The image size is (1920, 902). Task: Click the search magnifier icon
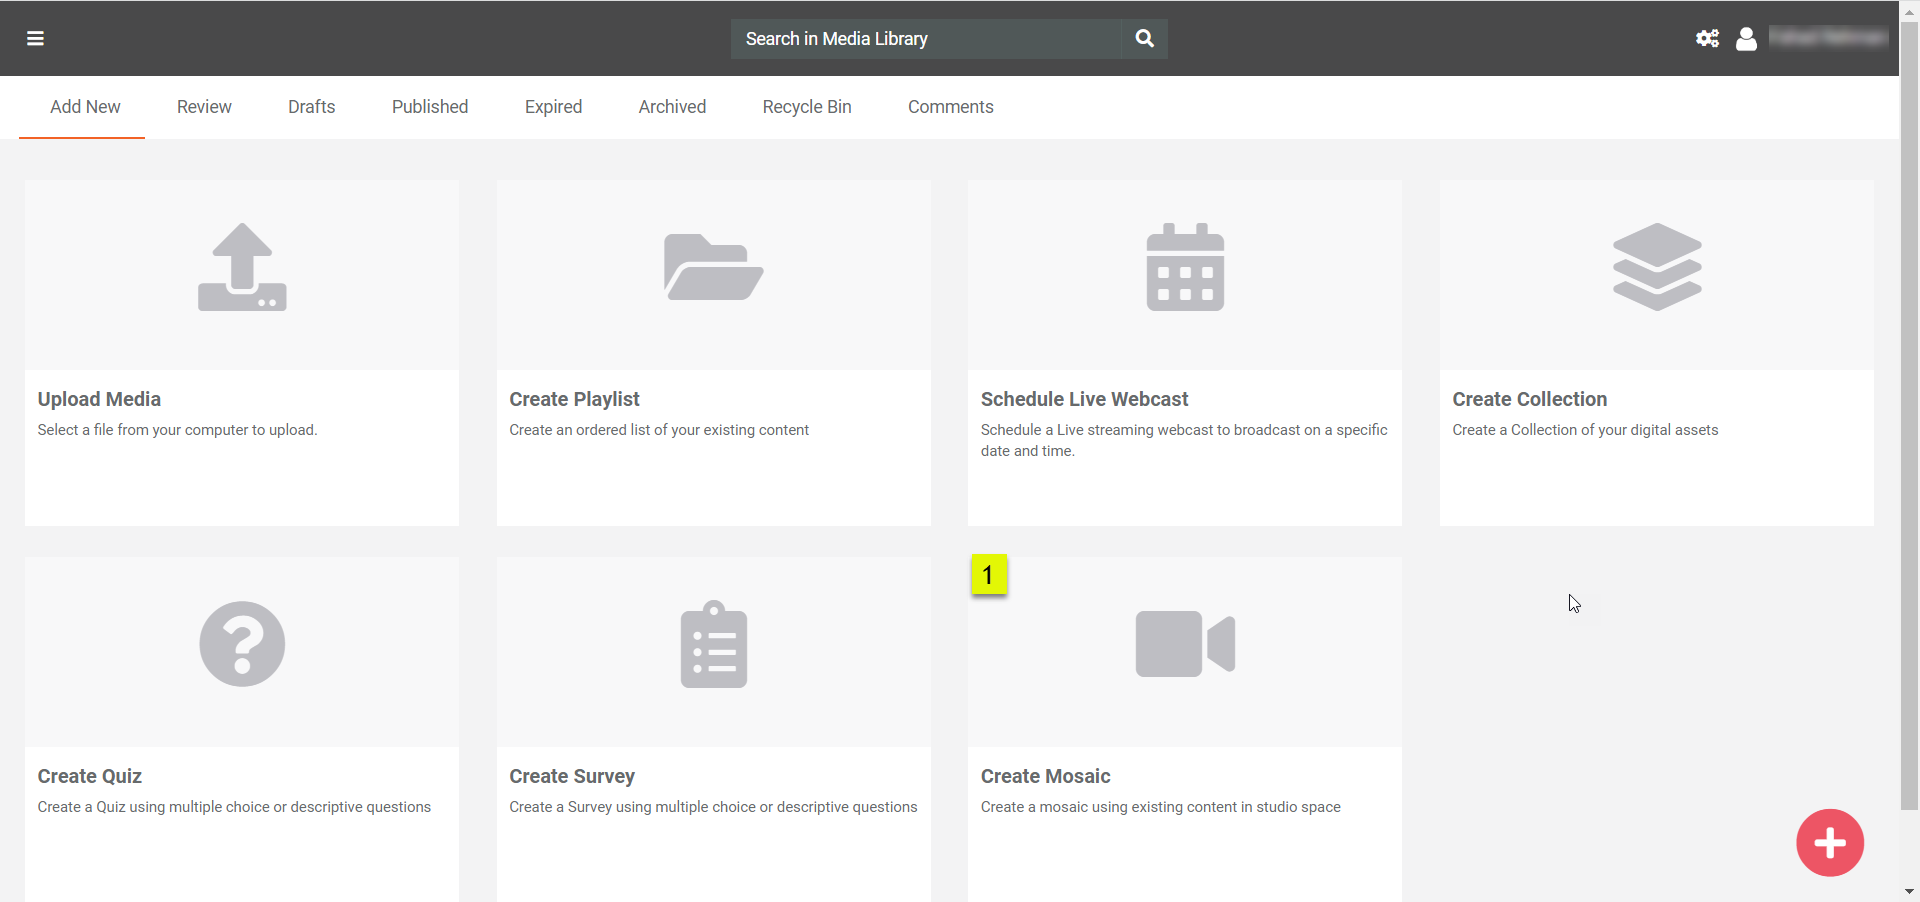(x=1145, y=39)
